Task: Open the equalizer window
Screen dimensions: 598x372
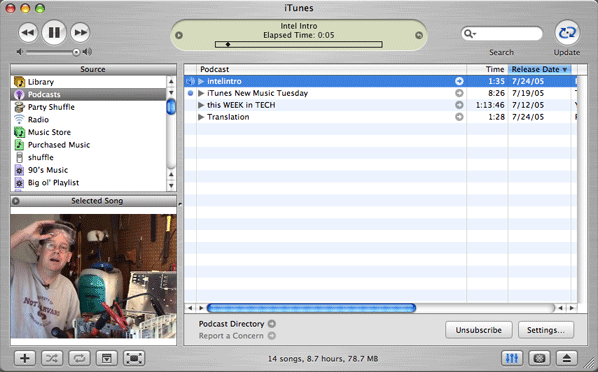Action: (512, 358)
